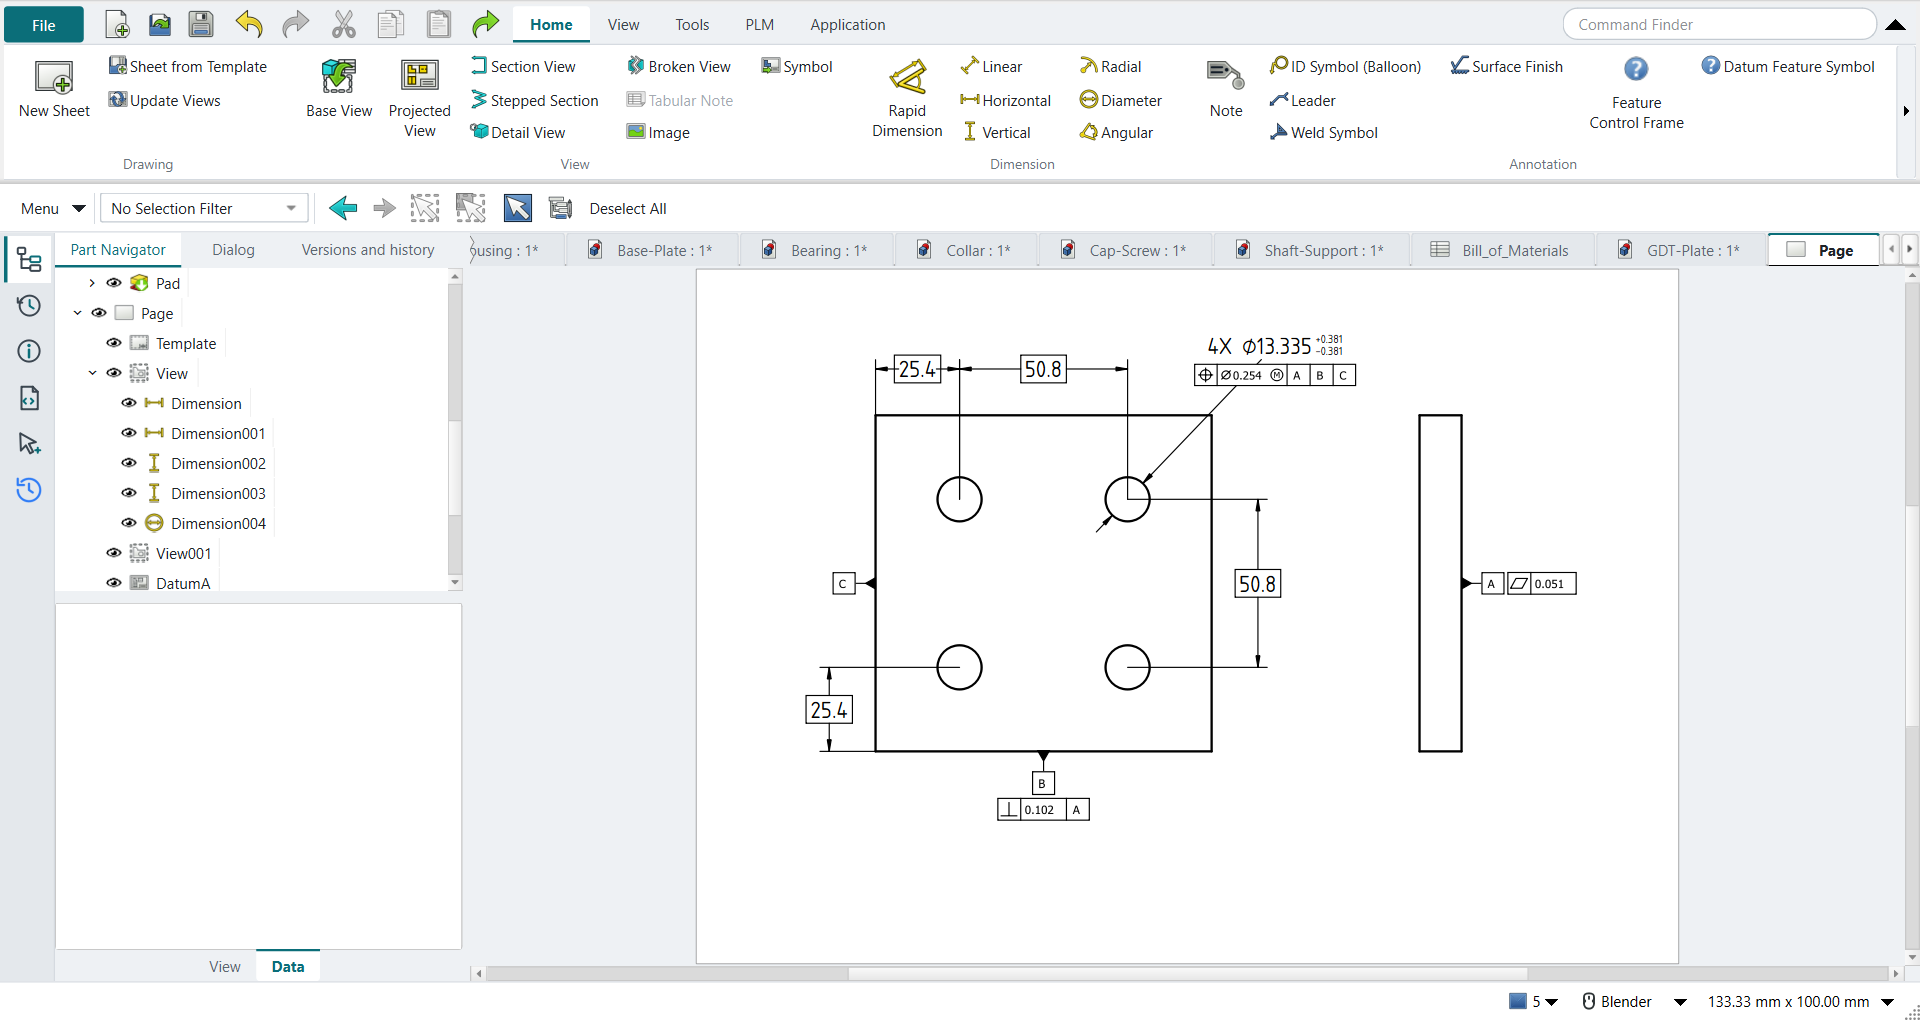Insert a Section View
Screen dimensions: 1920x1020
pyautogui.click(x=523, y=66)
